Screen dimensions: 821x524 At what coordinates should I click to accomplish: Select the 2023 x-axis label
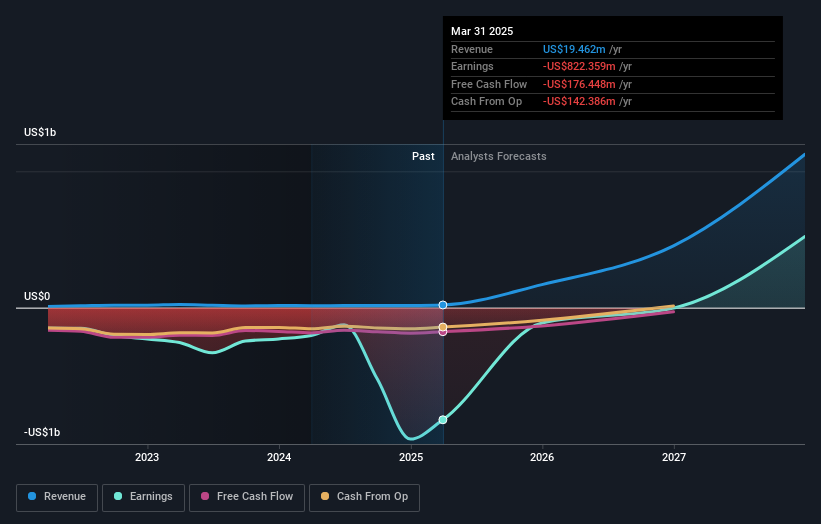click(x=147, y=457)
